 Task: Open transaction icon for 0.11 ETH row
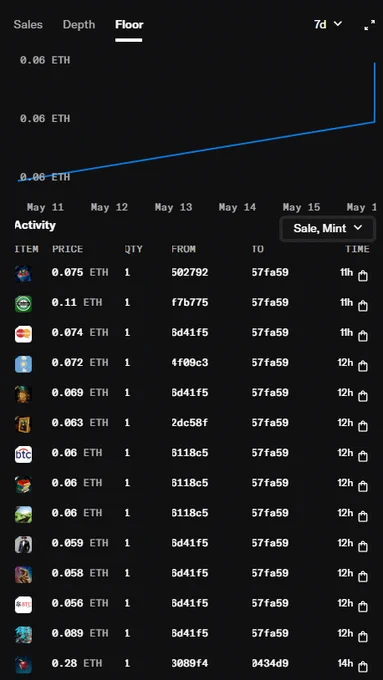coord(363,306)
